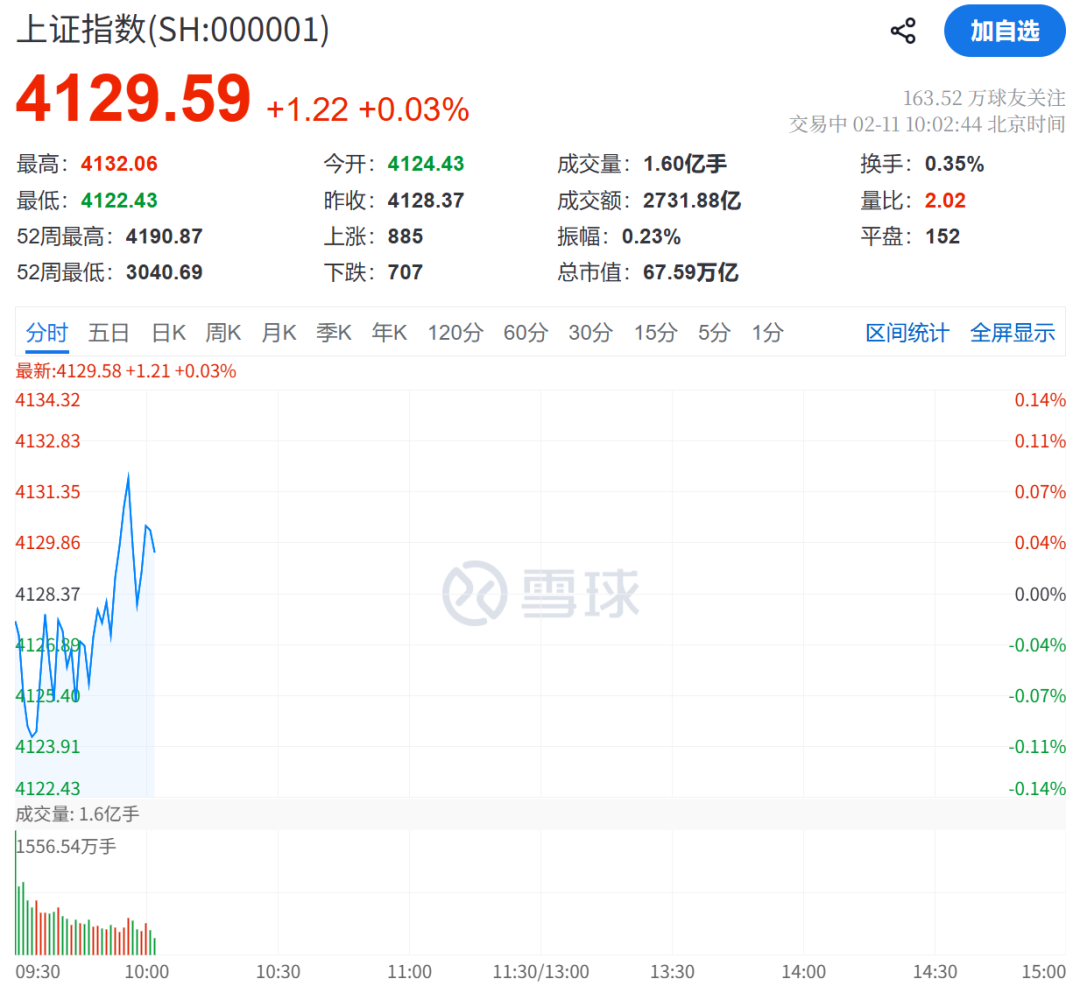Switch to the 15分 chart tab
Viewport: 1080px width, 993px height.
pos(655,333)
